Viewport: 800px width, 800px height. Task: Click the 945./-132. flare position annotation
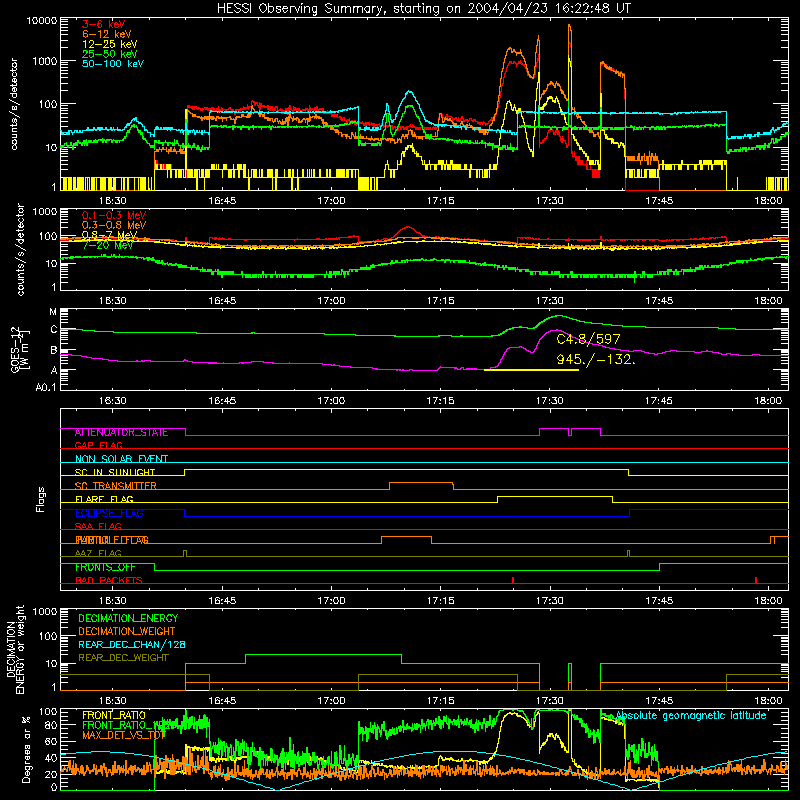click(596, 359)
